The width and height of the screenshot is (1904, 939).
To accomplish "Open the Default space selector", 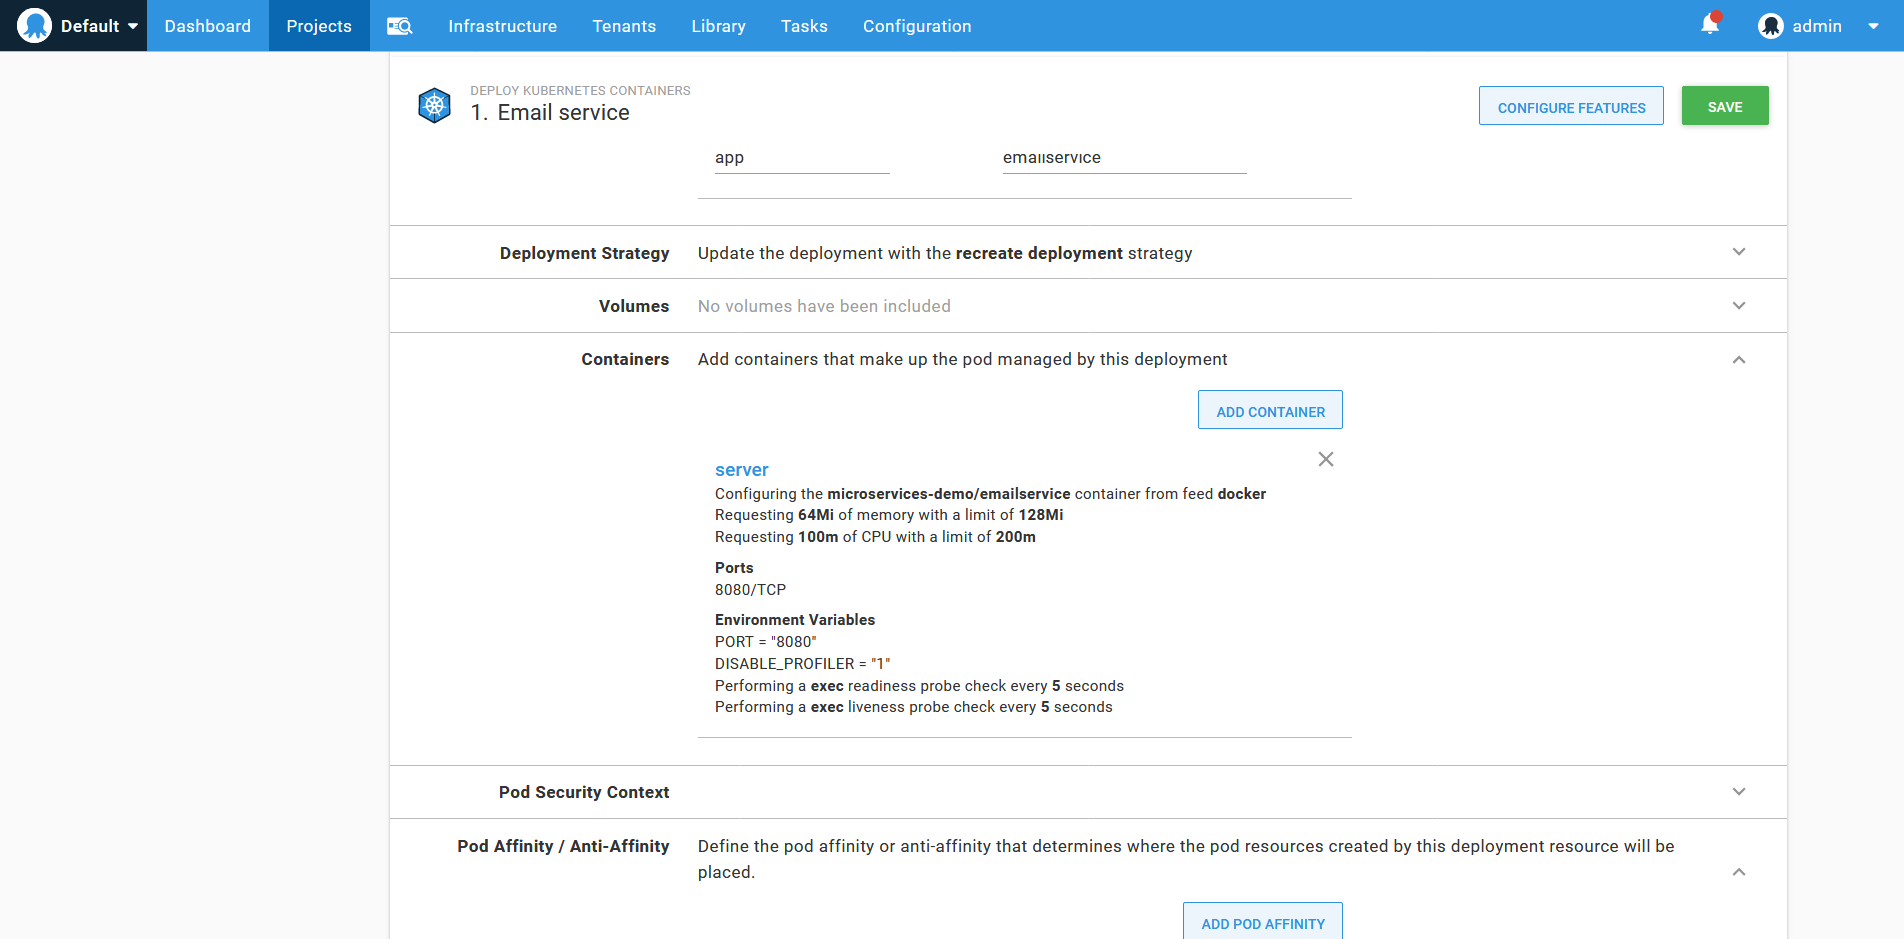I will click(90, 25).
